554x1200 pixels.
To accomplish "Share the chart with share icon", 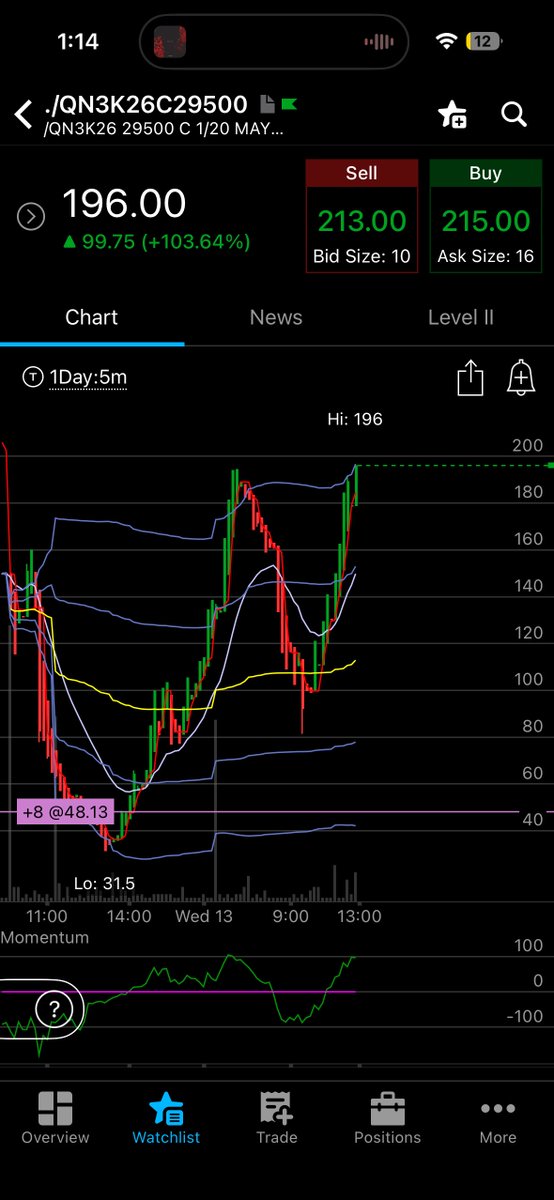I will pos(470,378).
